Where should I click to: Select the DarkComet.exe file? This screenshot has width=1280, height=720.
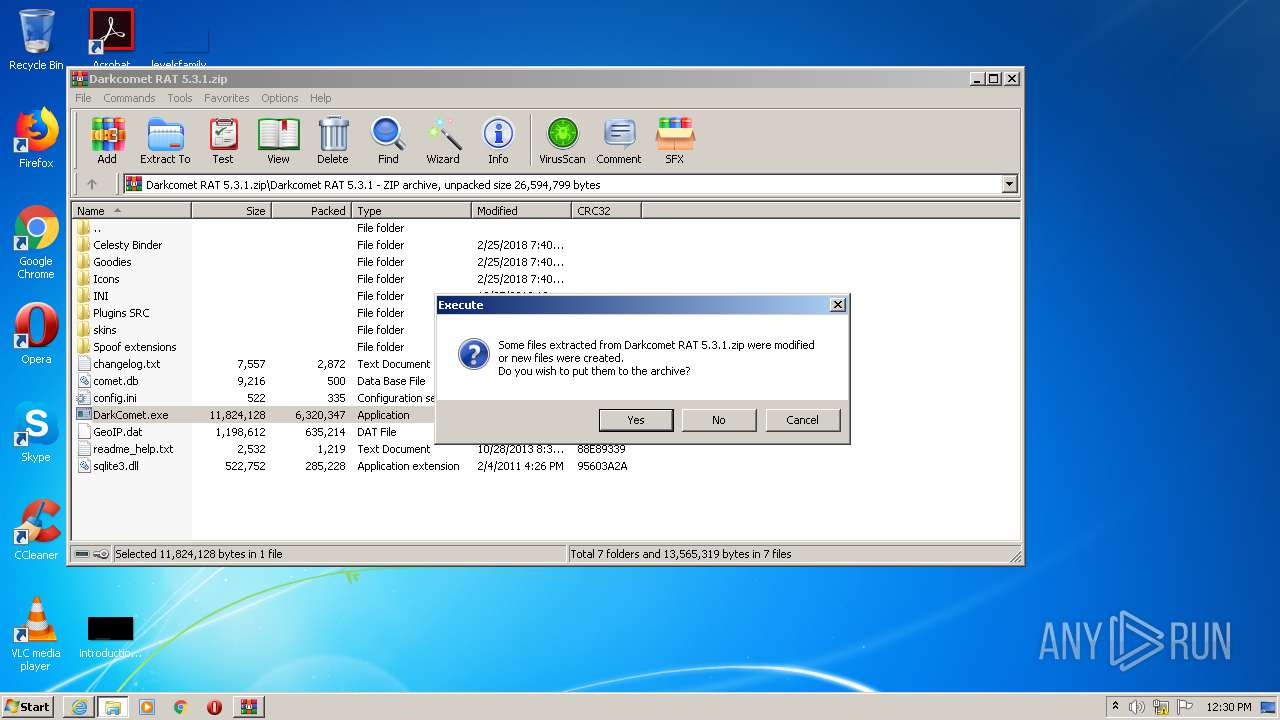click(130, 415)
